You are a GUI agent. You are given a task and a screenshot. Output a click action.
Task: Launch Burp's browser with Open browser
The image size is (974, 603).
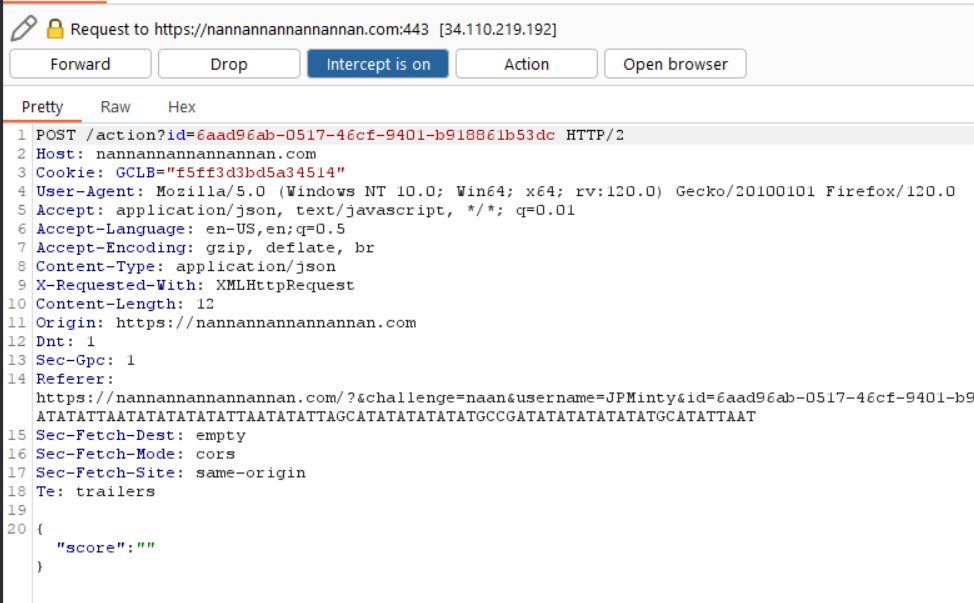(675, 64)
